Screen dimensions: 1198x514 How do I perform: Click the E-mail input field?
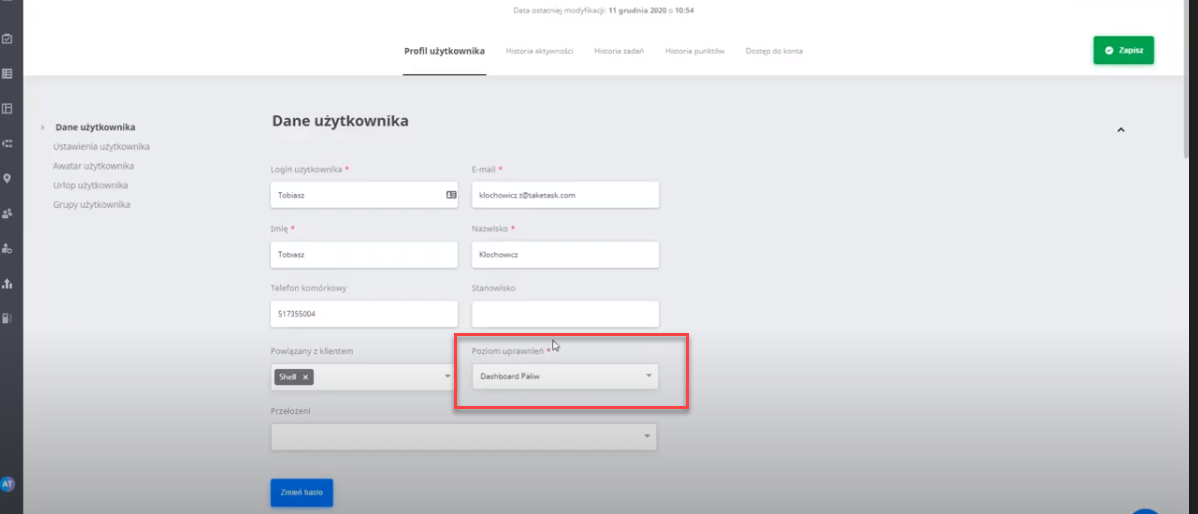(x=565, y=195)
